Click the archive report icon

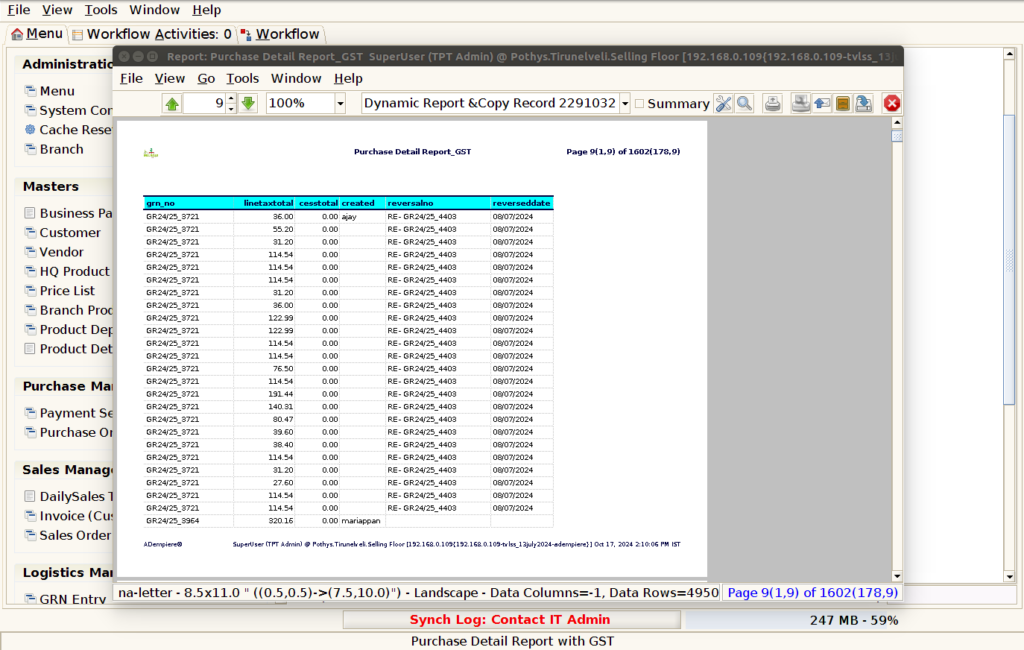pos(842,103)
